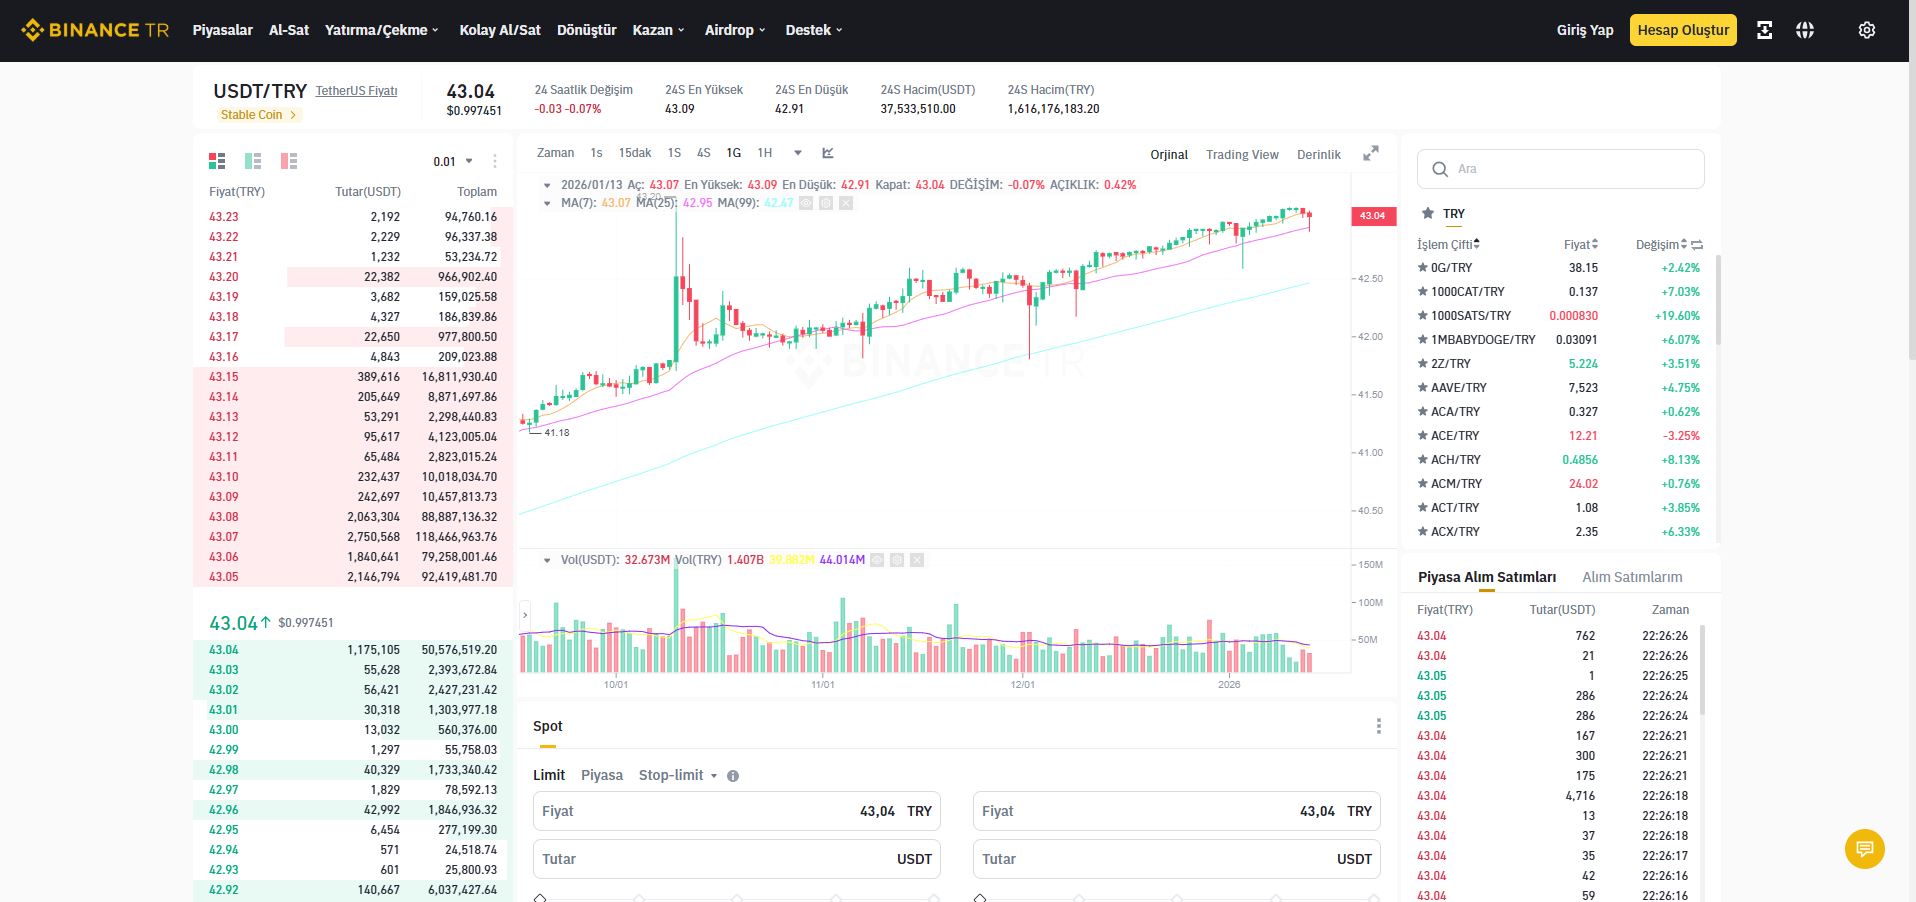Open chart indicators icon next to intervals
Viewport: 1916px width, 902px height.
pos(828,153)
